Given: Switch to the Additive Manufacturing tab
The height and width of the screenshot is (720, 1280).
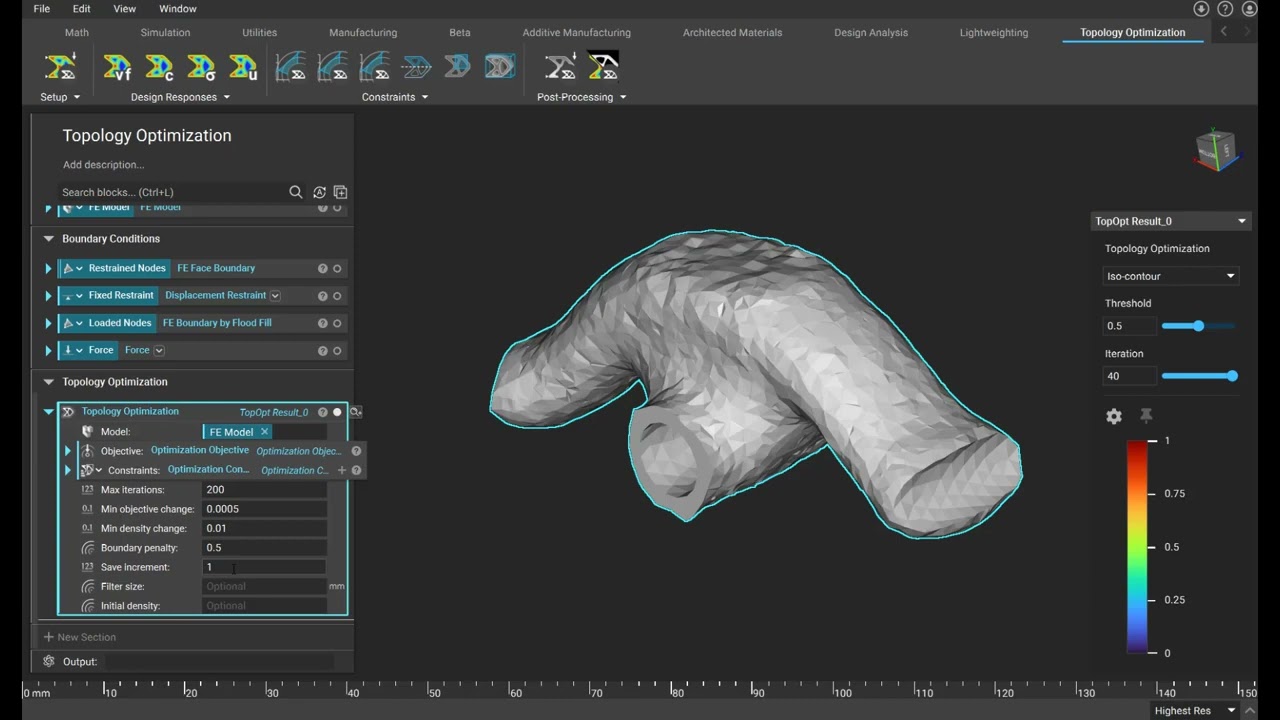Looking at the screenshot, I should (576, 32).
